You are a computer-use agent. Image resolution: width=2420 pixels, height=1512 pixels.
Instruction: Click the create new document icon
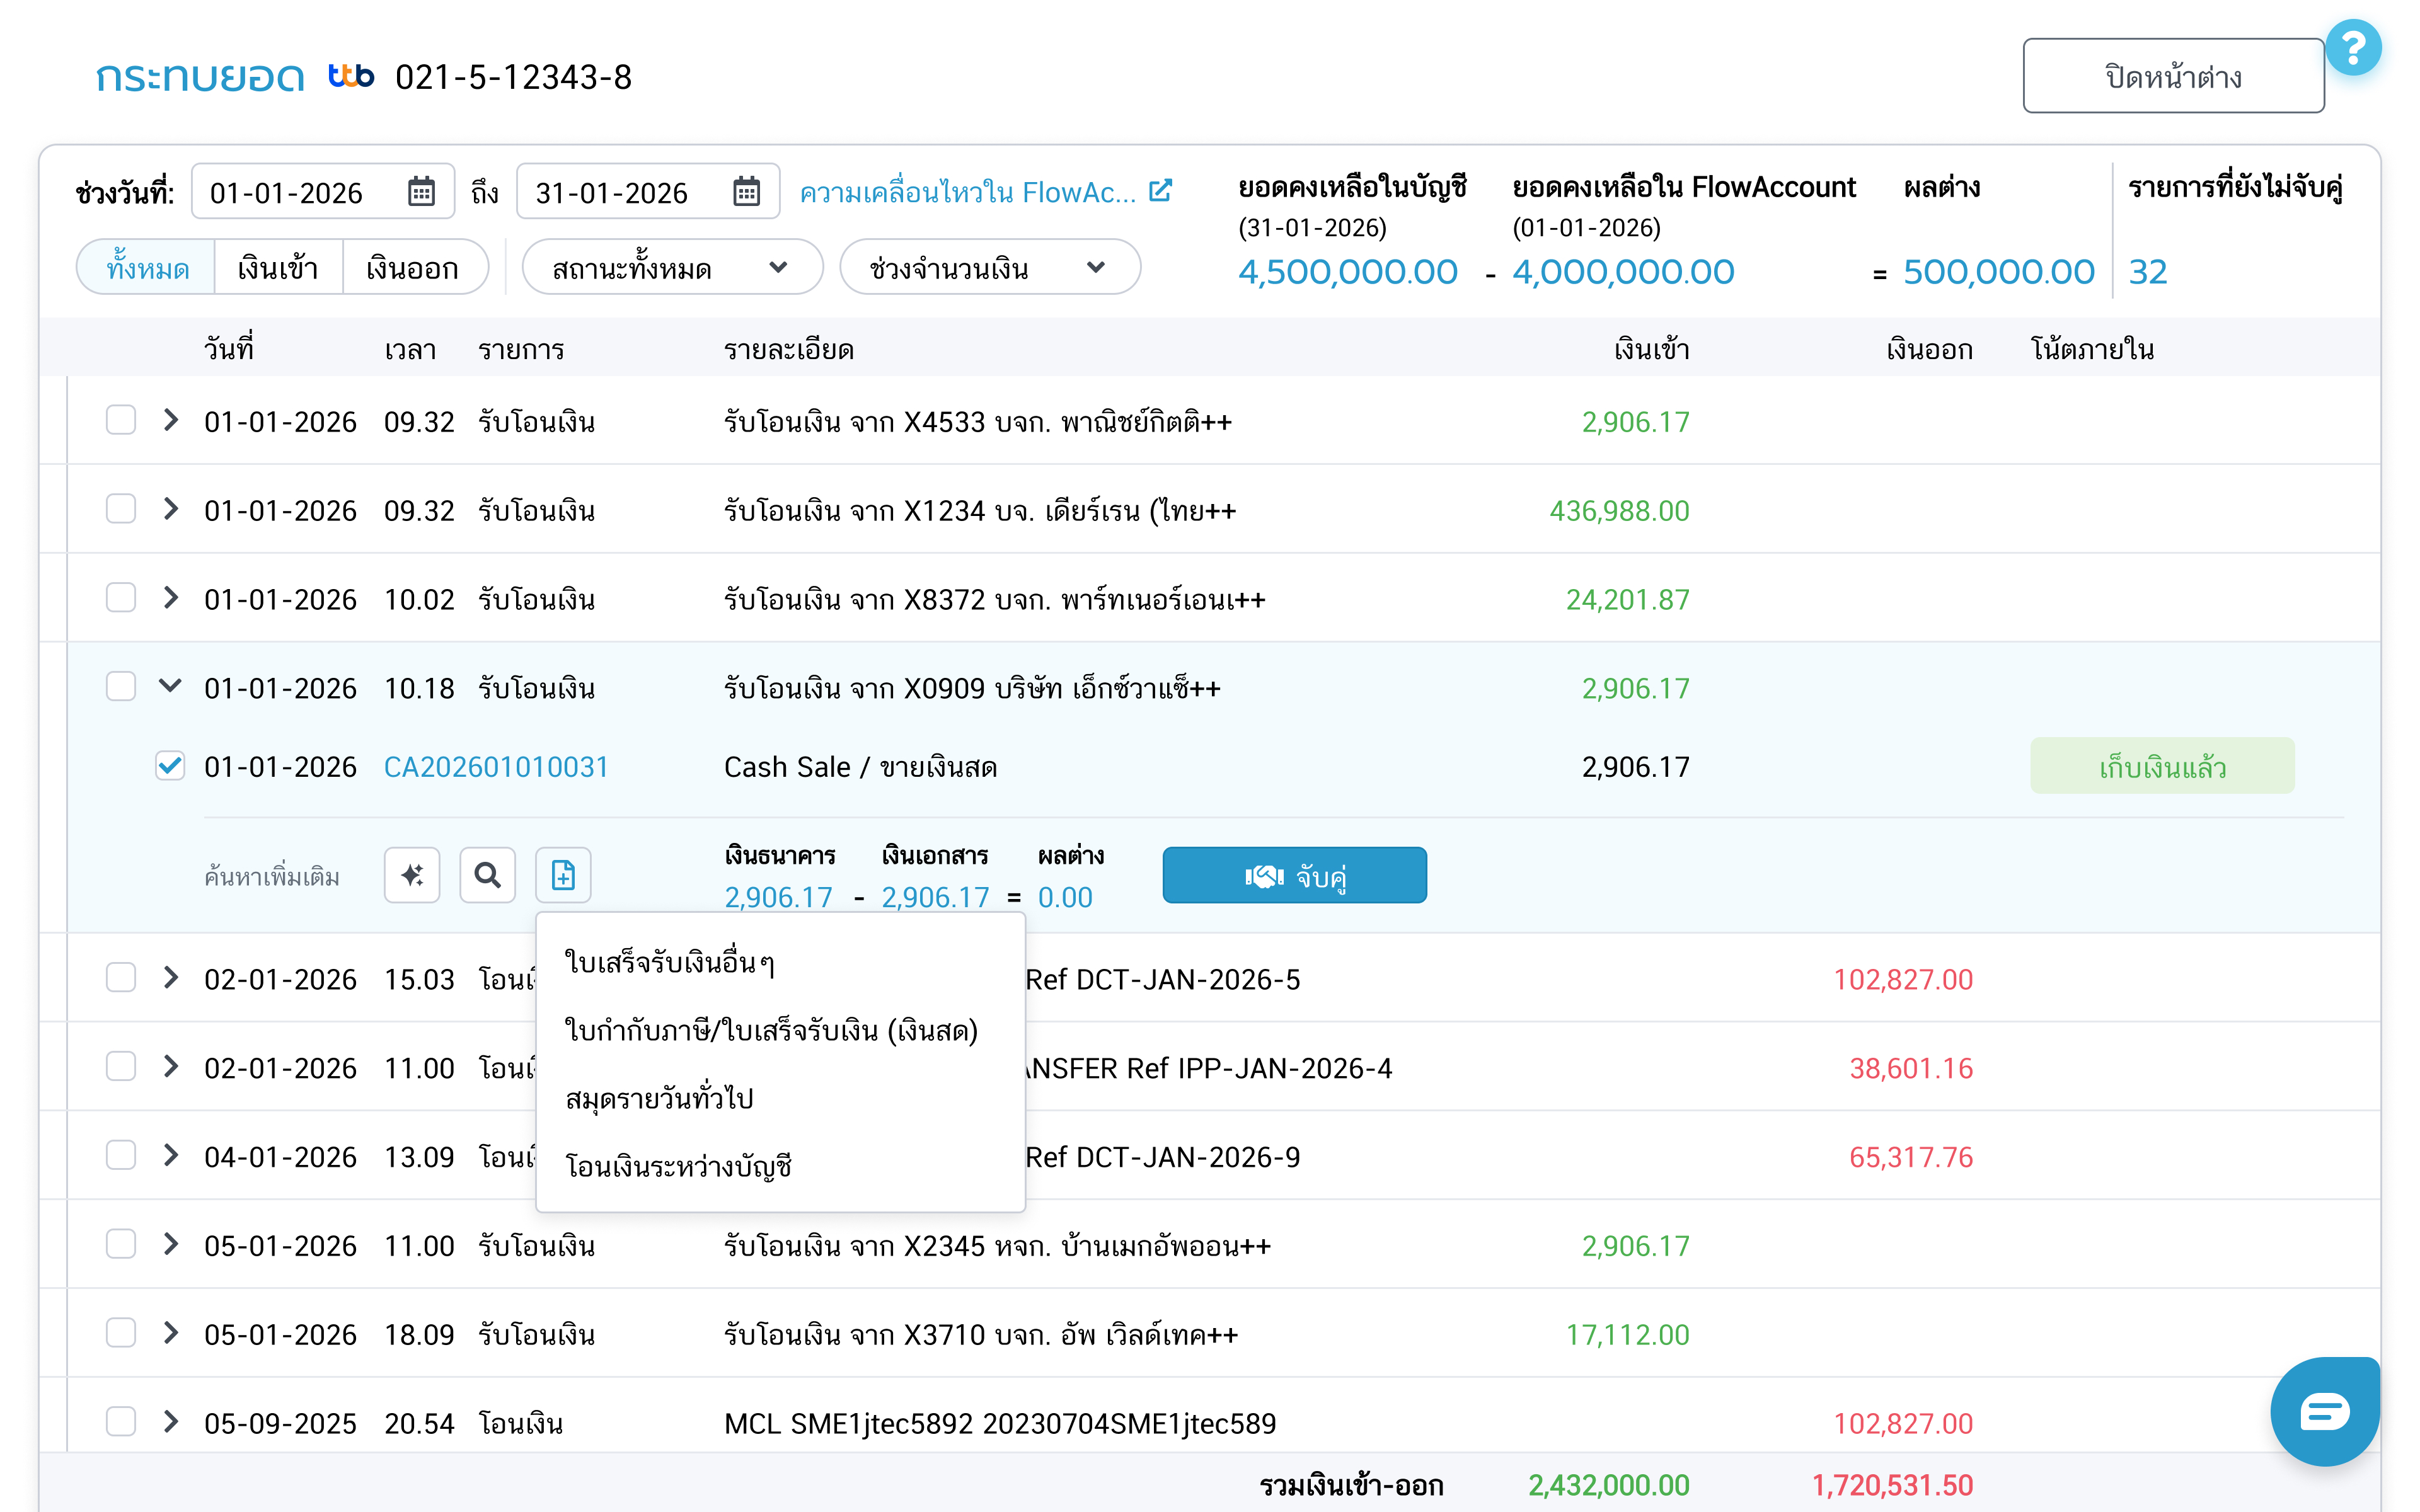tap(563, 875)
